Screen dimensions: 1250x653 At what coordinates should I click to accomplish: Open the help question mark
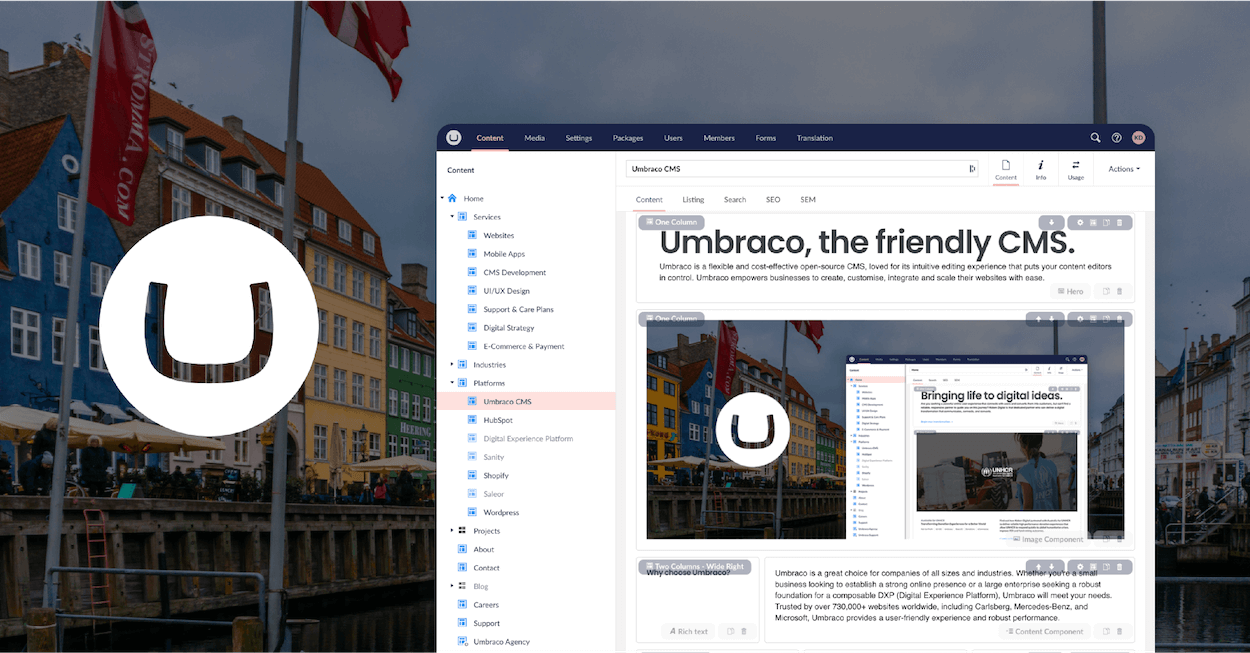[1116, 137]
